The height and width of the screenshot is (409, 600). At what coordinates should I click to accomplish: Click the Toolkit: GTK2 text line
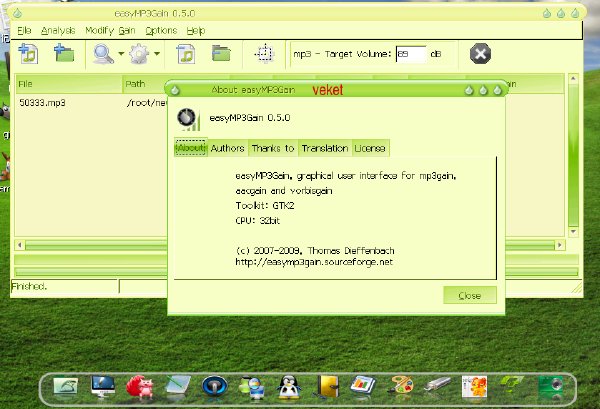tap(265, 206)
